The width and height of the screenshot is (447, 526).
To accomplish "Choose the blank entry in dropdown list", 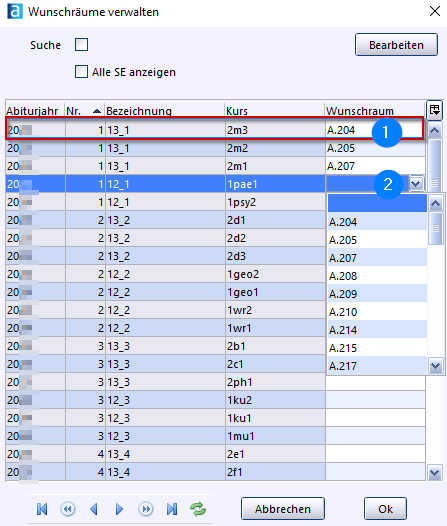I will (377, 203).
